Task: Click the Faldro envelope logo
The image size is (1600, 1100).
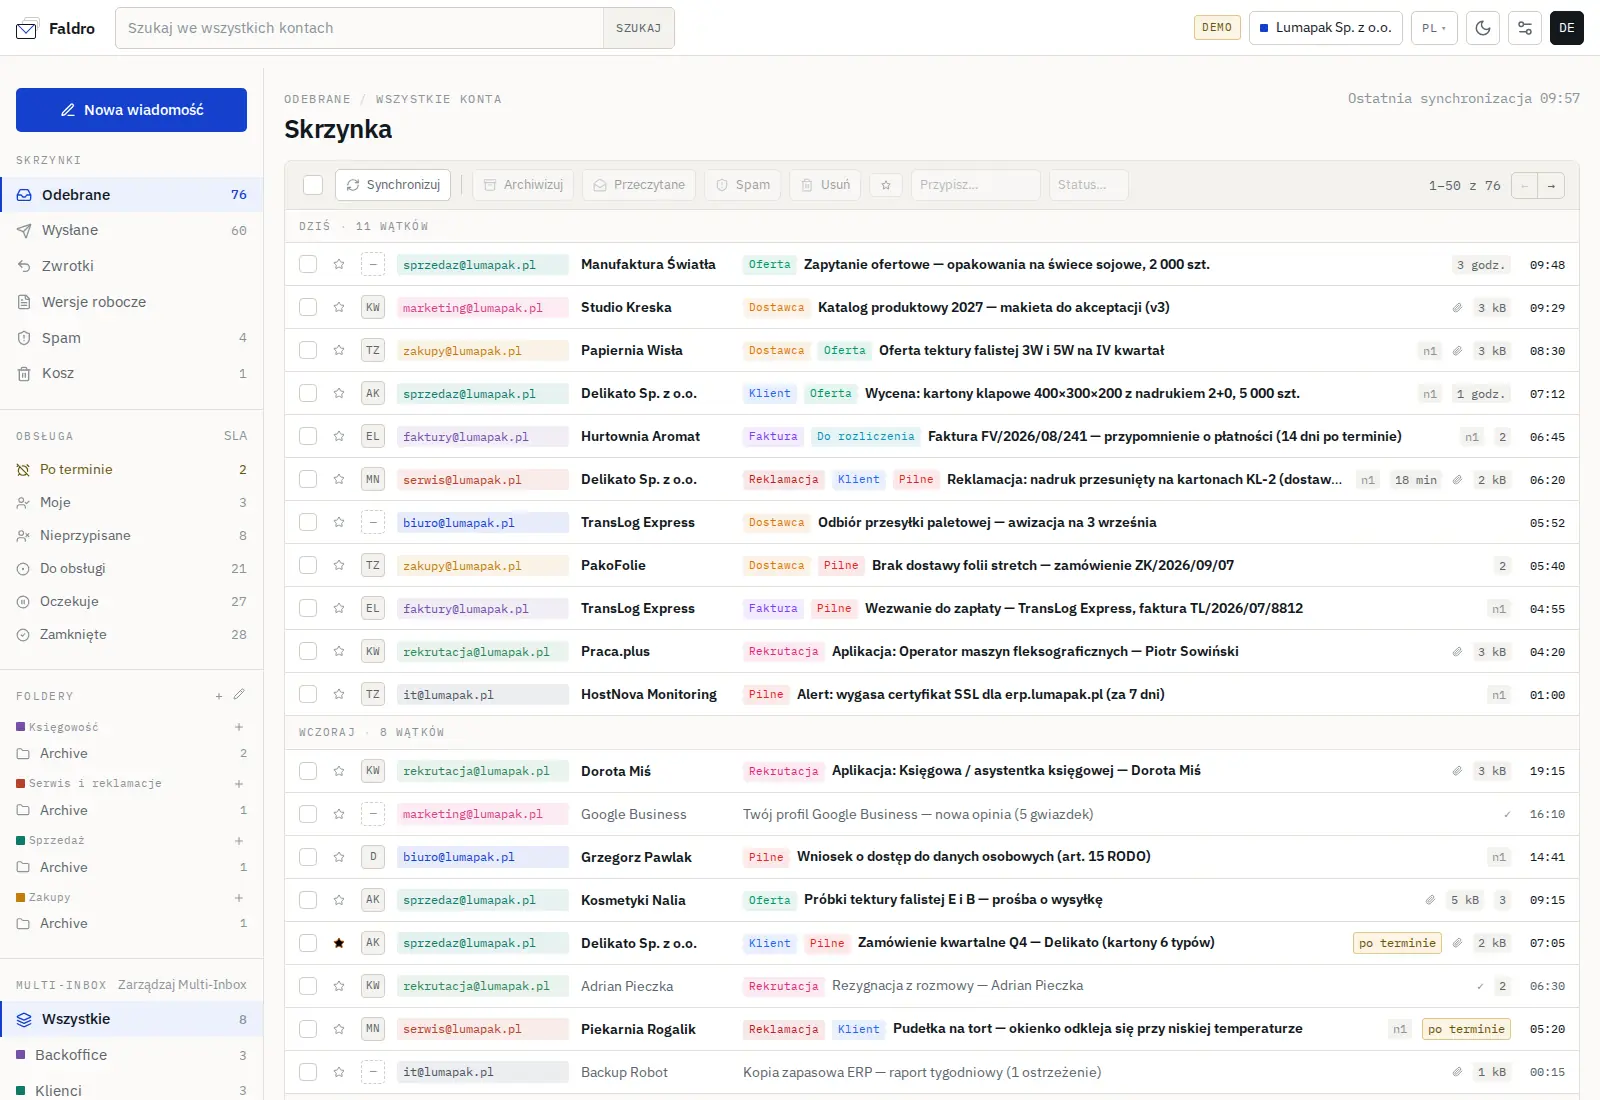Action: [x=26, y=29]
